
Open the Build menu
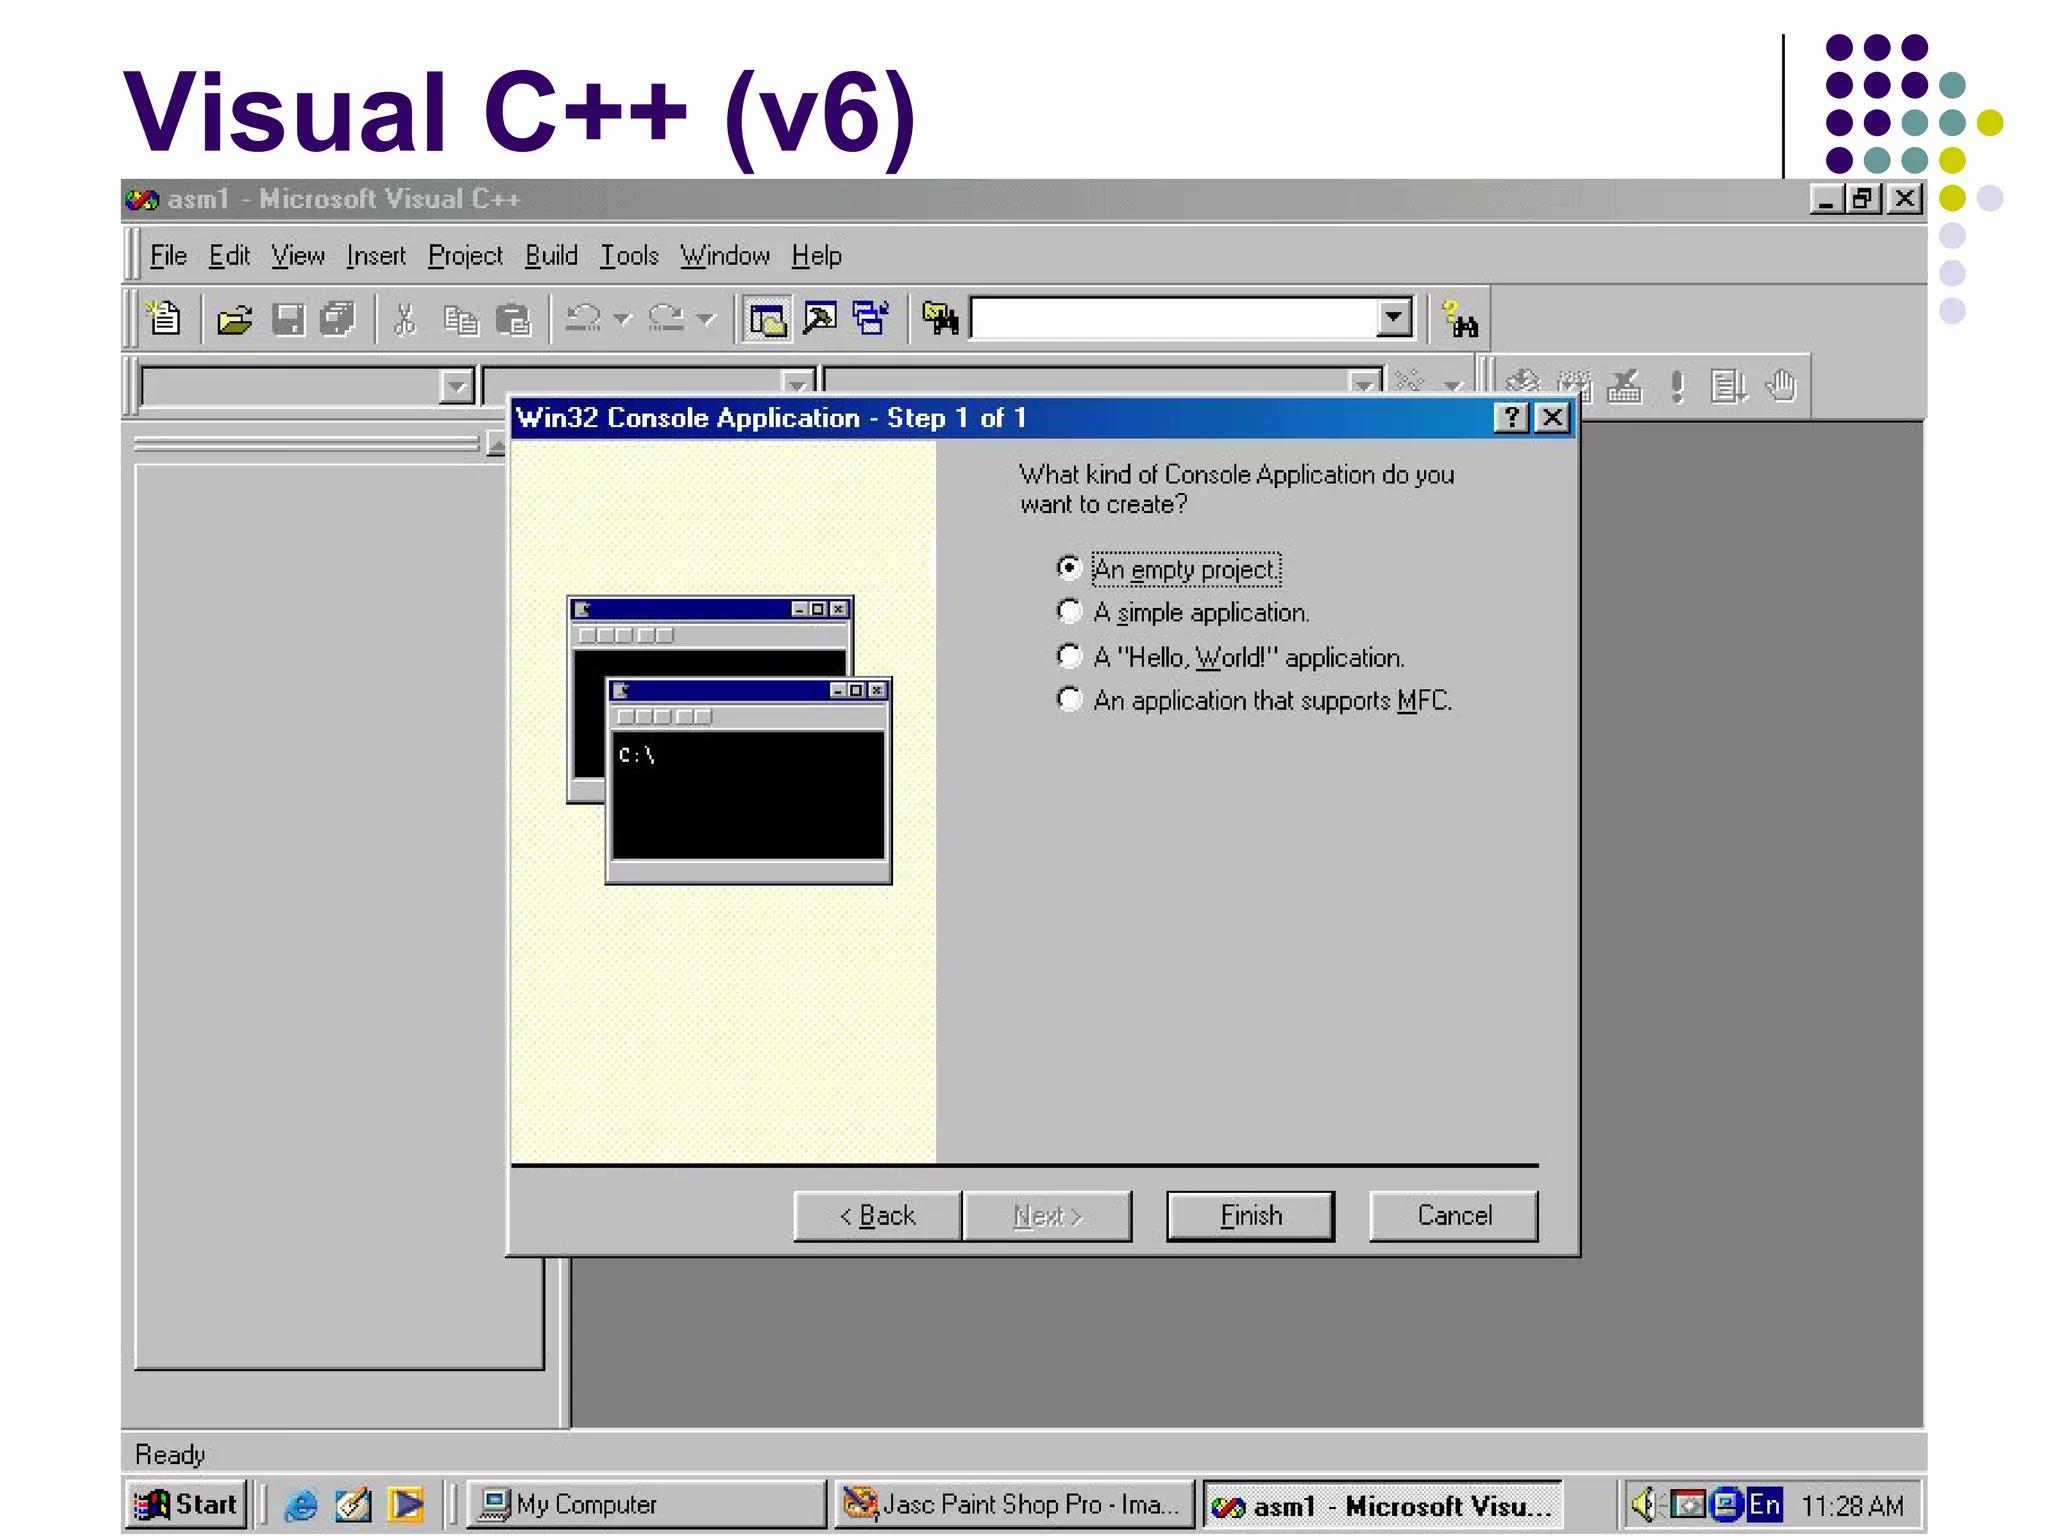[551, 256]
